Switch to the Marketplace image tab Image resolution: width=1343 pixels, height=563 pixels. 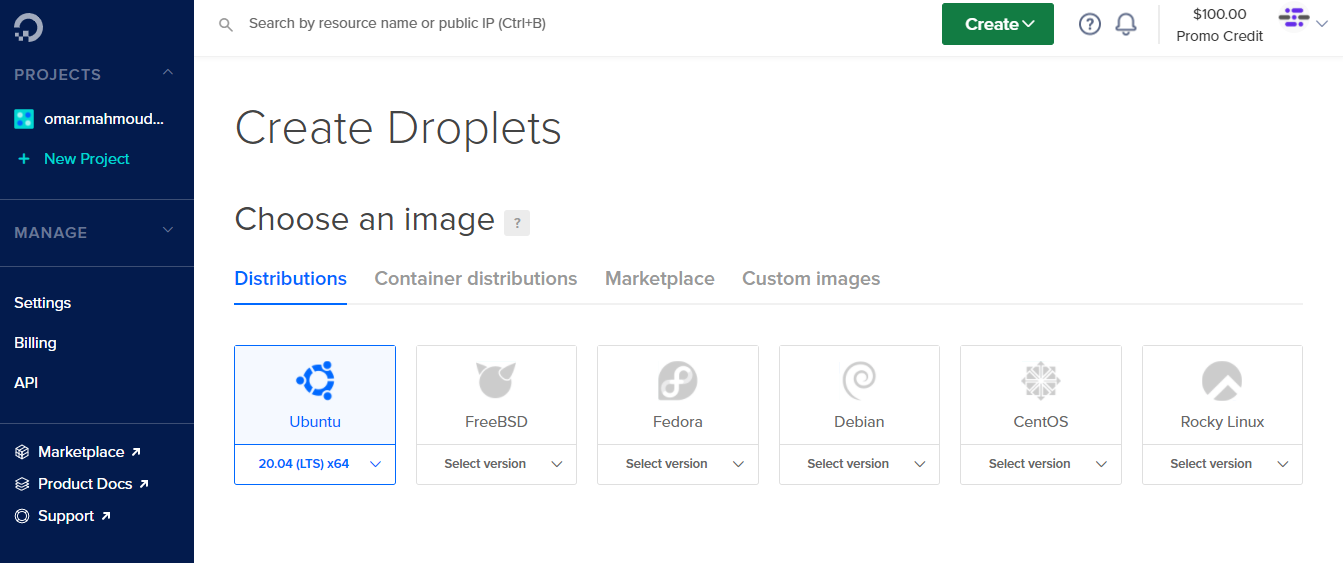(x=660, y=279)
